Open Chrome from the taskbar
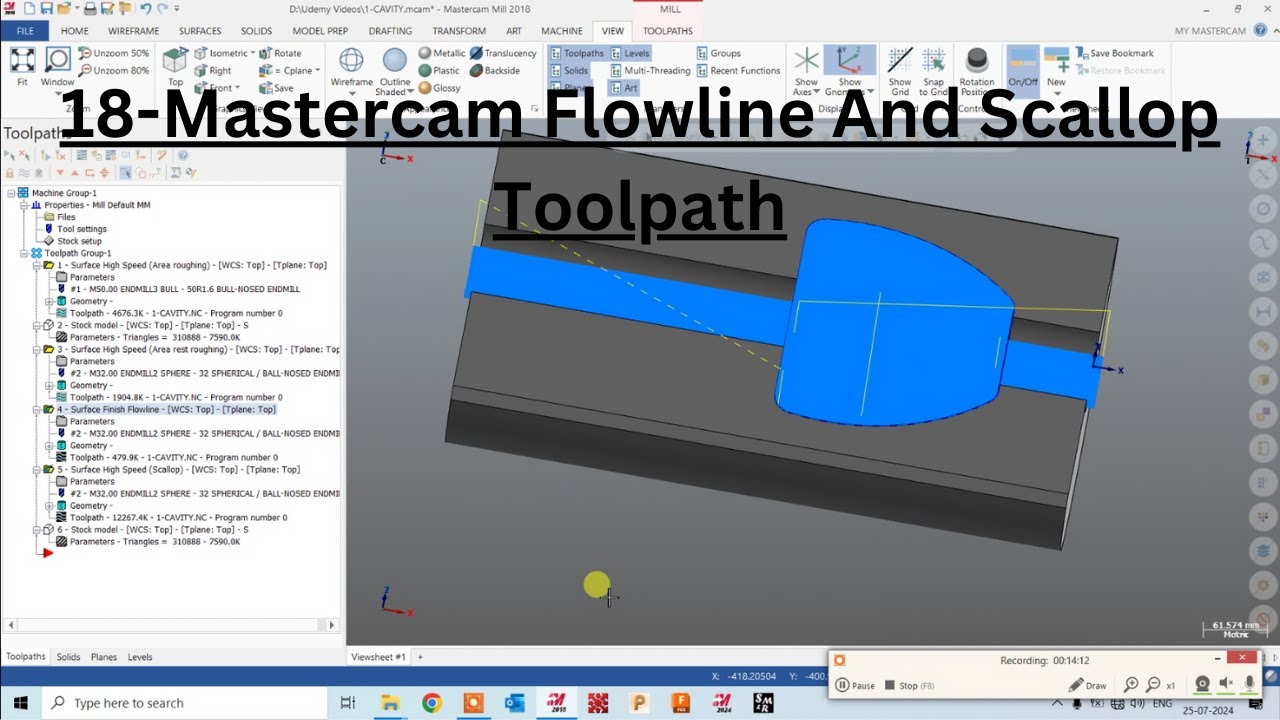The image size is (1280, 720). point(432,703)
